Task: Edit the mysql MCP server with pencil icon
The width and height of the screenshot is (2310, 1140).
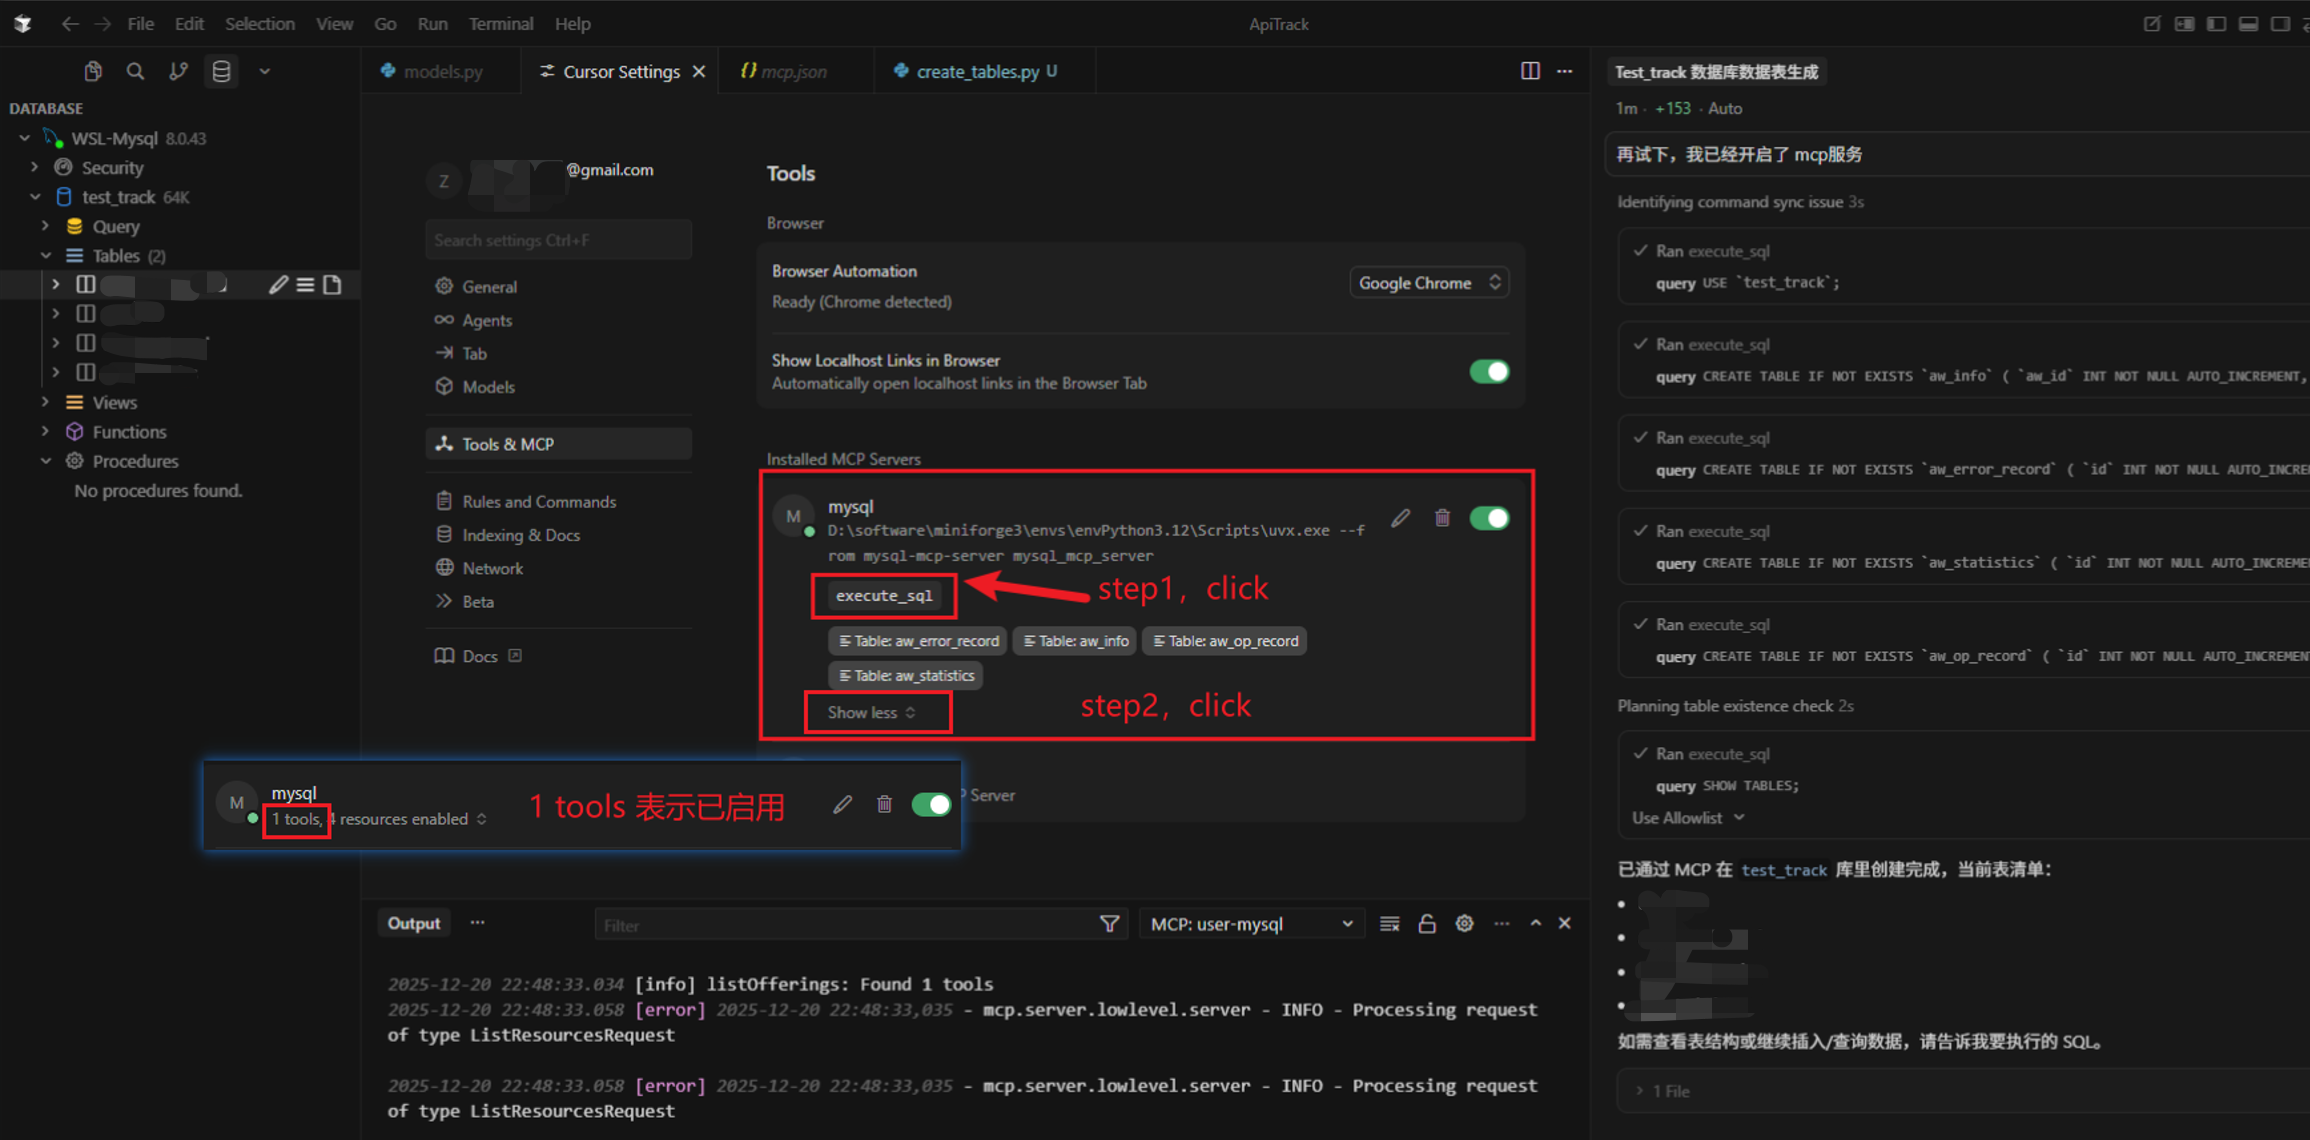Action: 1400,518
